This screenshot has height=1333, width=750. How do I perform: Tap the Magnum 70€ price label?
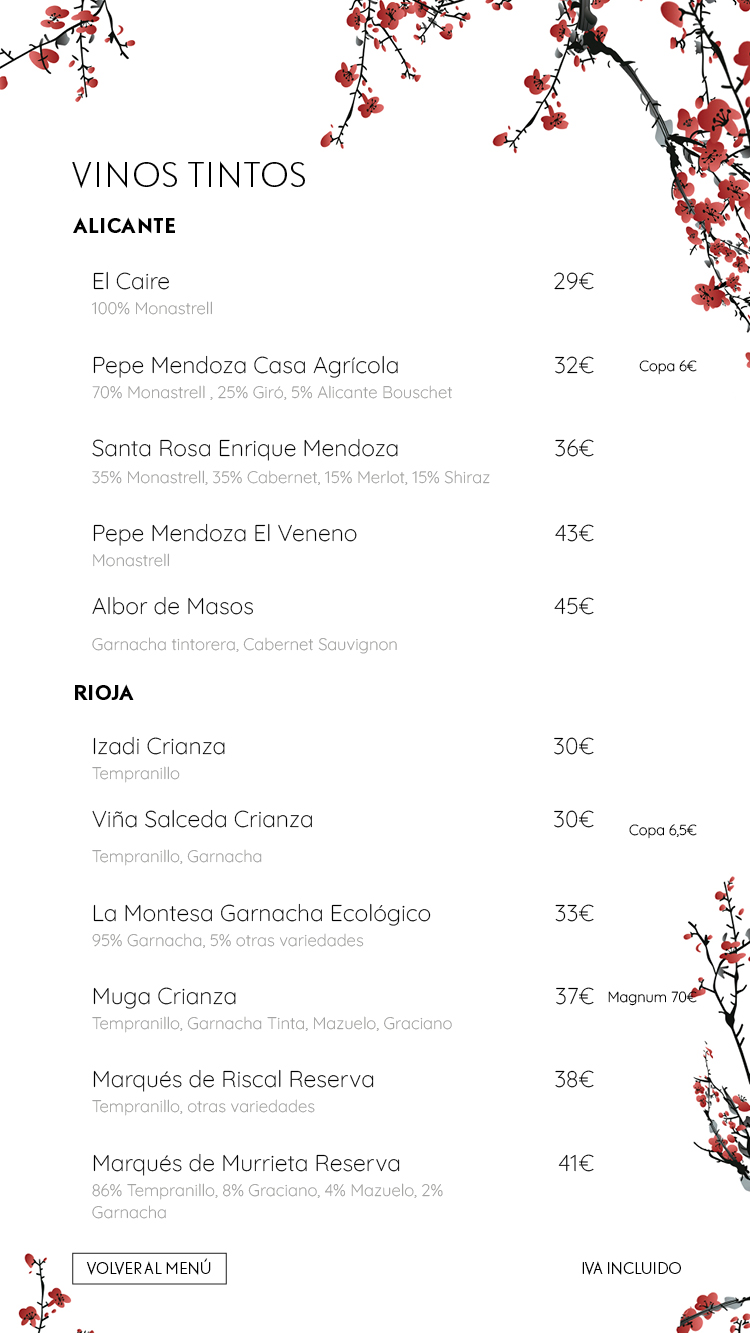(x=651, y=998)
